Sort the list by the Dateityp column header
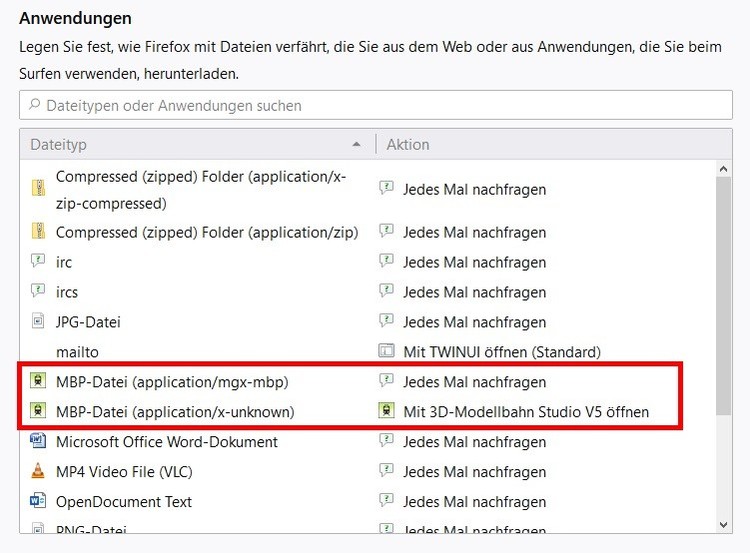The width and height of the screenshot is (750, 553). pos(198,144)
